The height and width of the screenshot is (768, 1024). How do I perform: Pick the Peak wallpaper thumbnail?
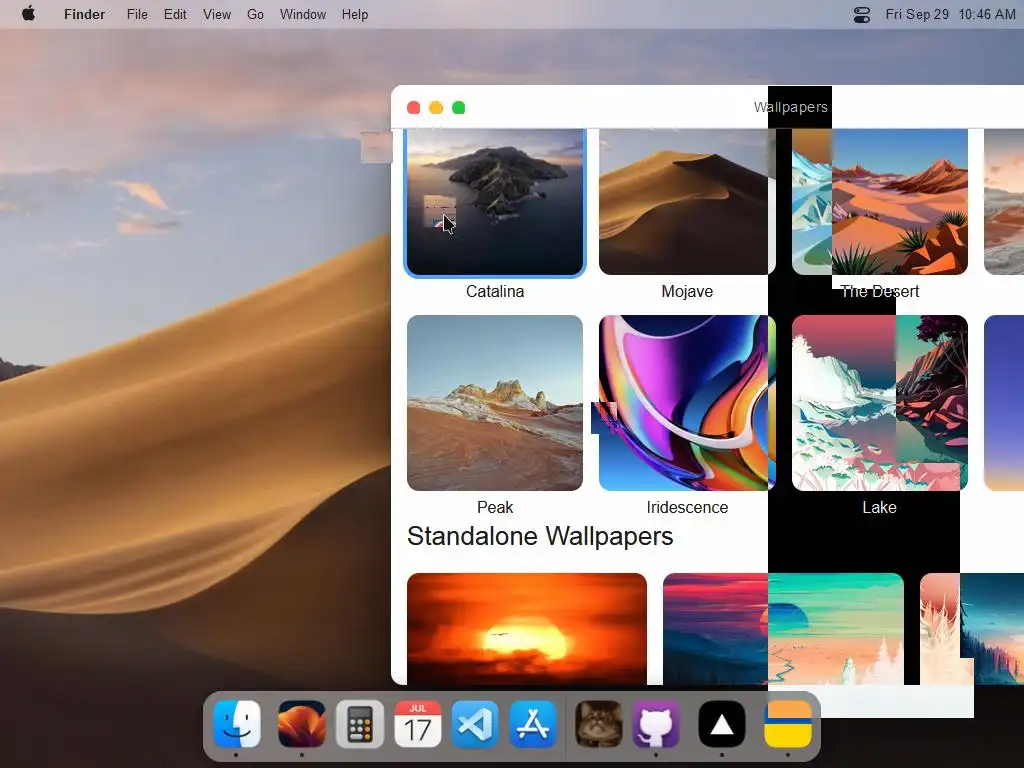click(495, 403)
